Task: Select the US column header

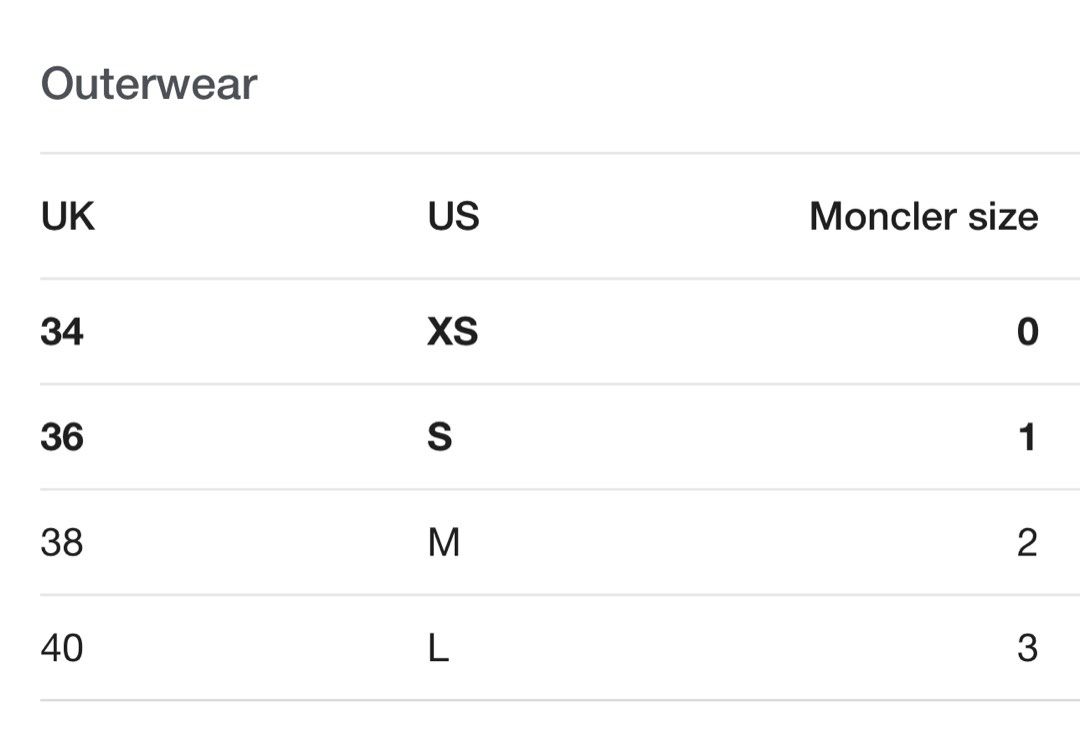Action: [453, 216]
